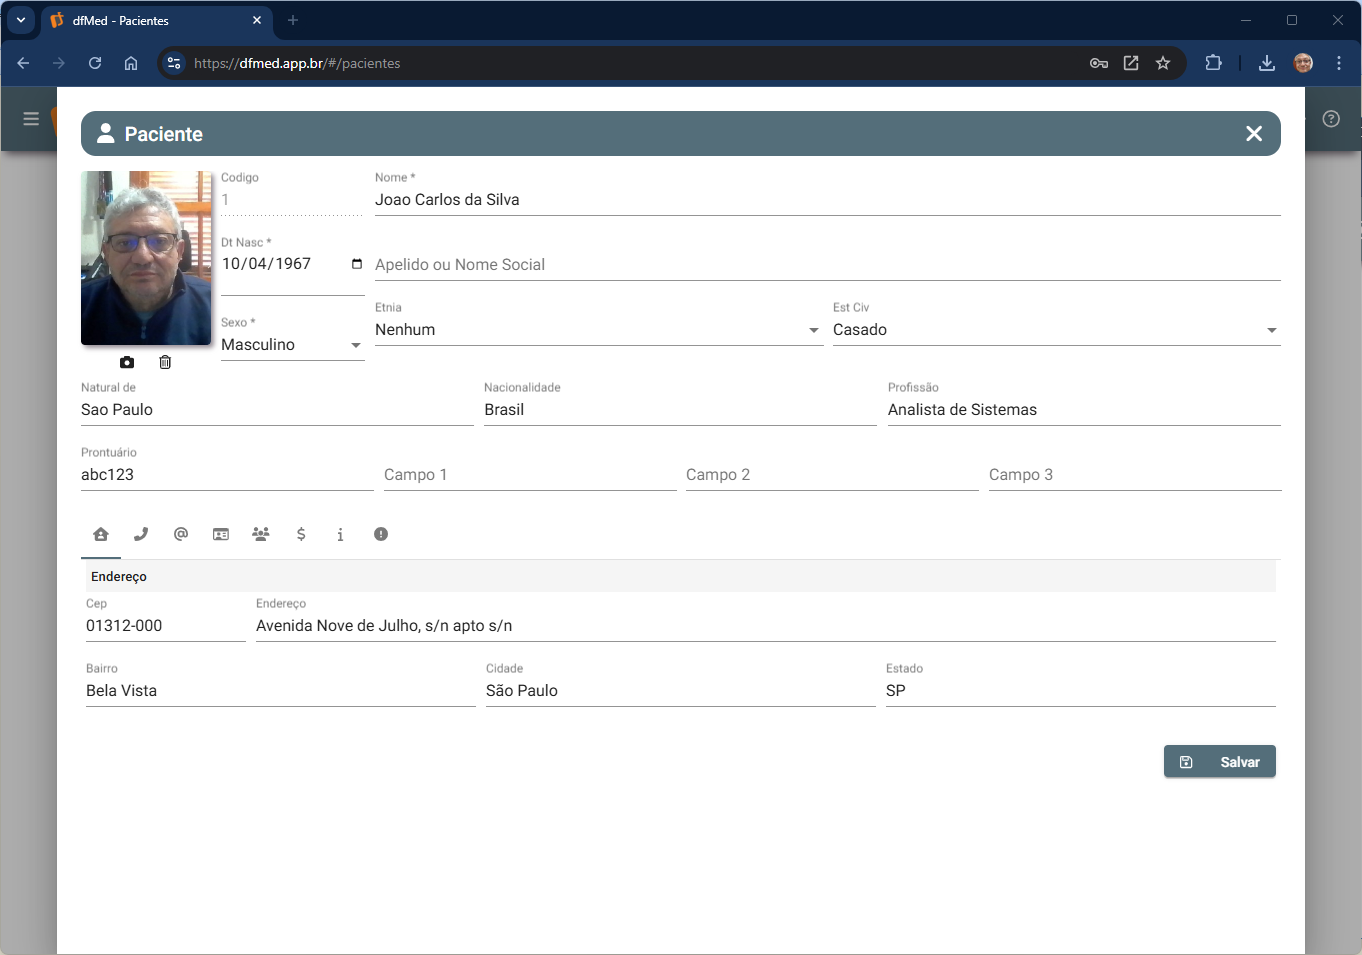Screen dimensions: 1362x955
Task: Open the address tab house icon
Action: pos(101,534)
